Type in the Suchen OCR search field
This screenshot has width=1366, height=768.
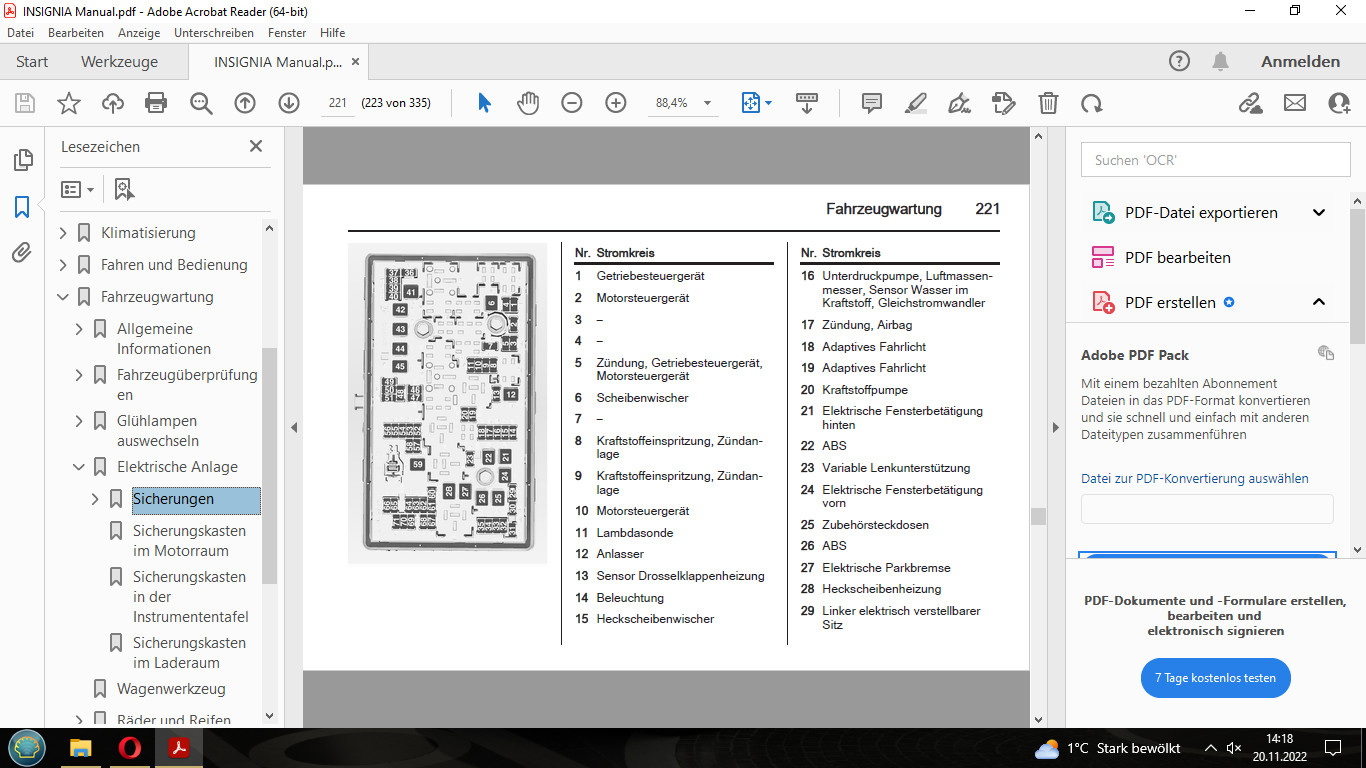1215,159
